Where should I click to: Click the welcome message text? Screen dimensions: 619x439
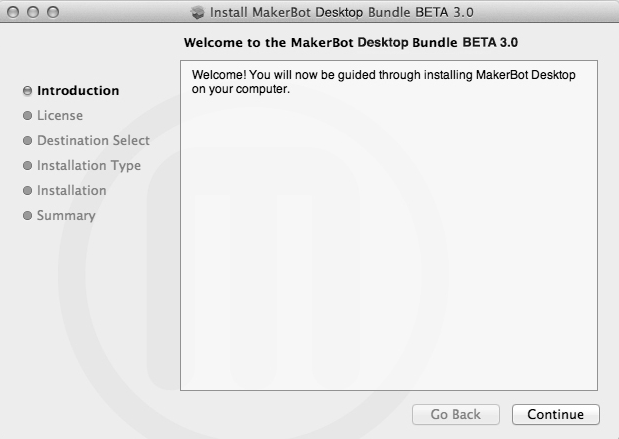(x=383, y=82)
